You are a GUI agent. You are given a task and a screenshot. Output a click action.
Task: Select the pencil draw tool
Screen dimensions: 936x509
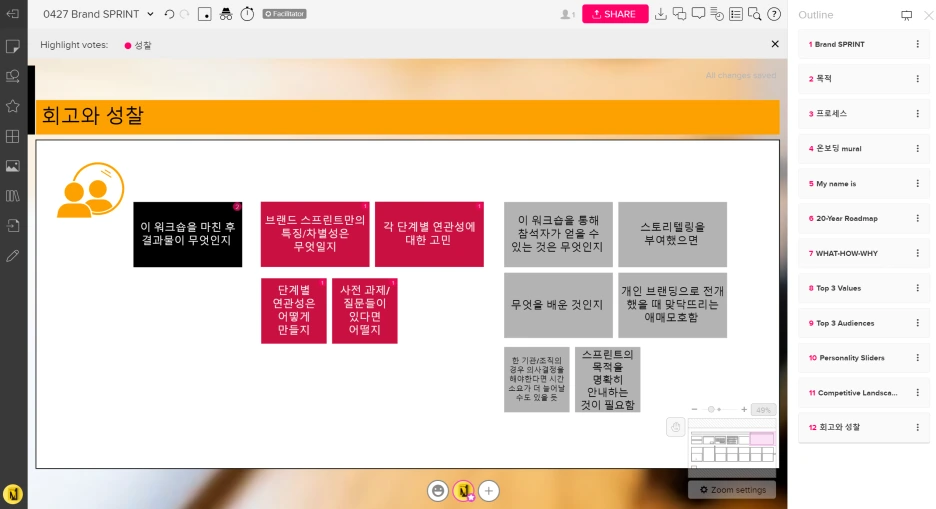pos(13,256)
